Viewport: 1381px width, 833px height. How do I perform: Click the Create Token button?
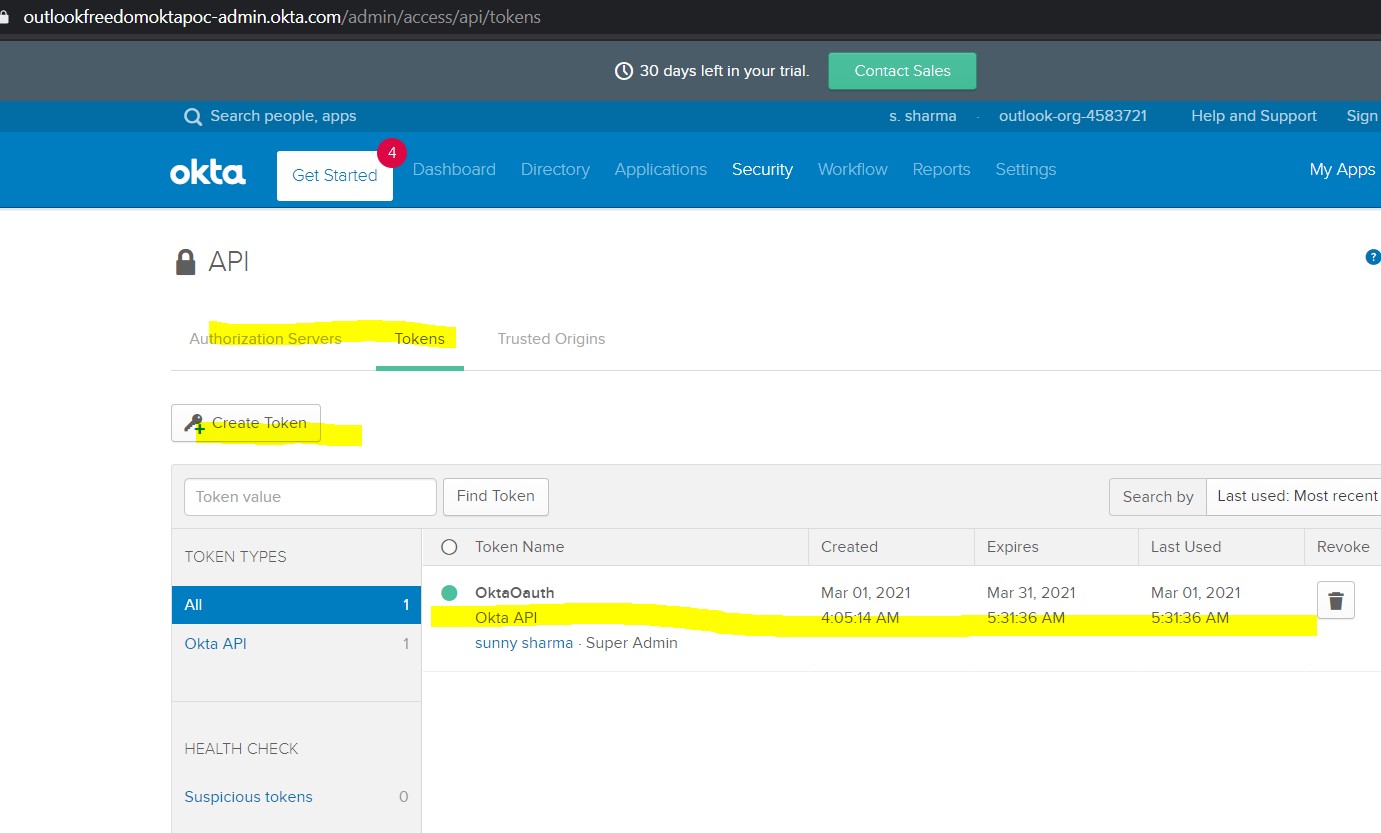tap(246, 423)
